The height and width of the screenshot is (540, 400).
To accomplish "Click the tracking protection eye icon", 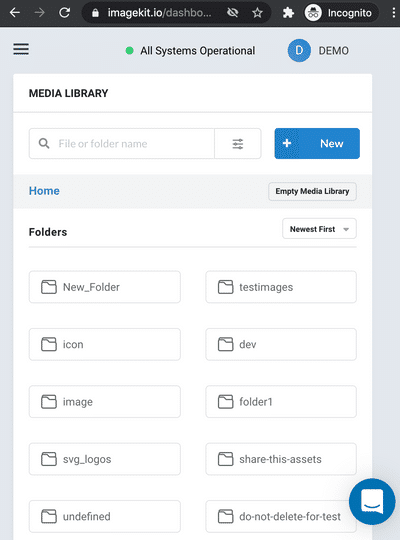I will pos(233,13).
